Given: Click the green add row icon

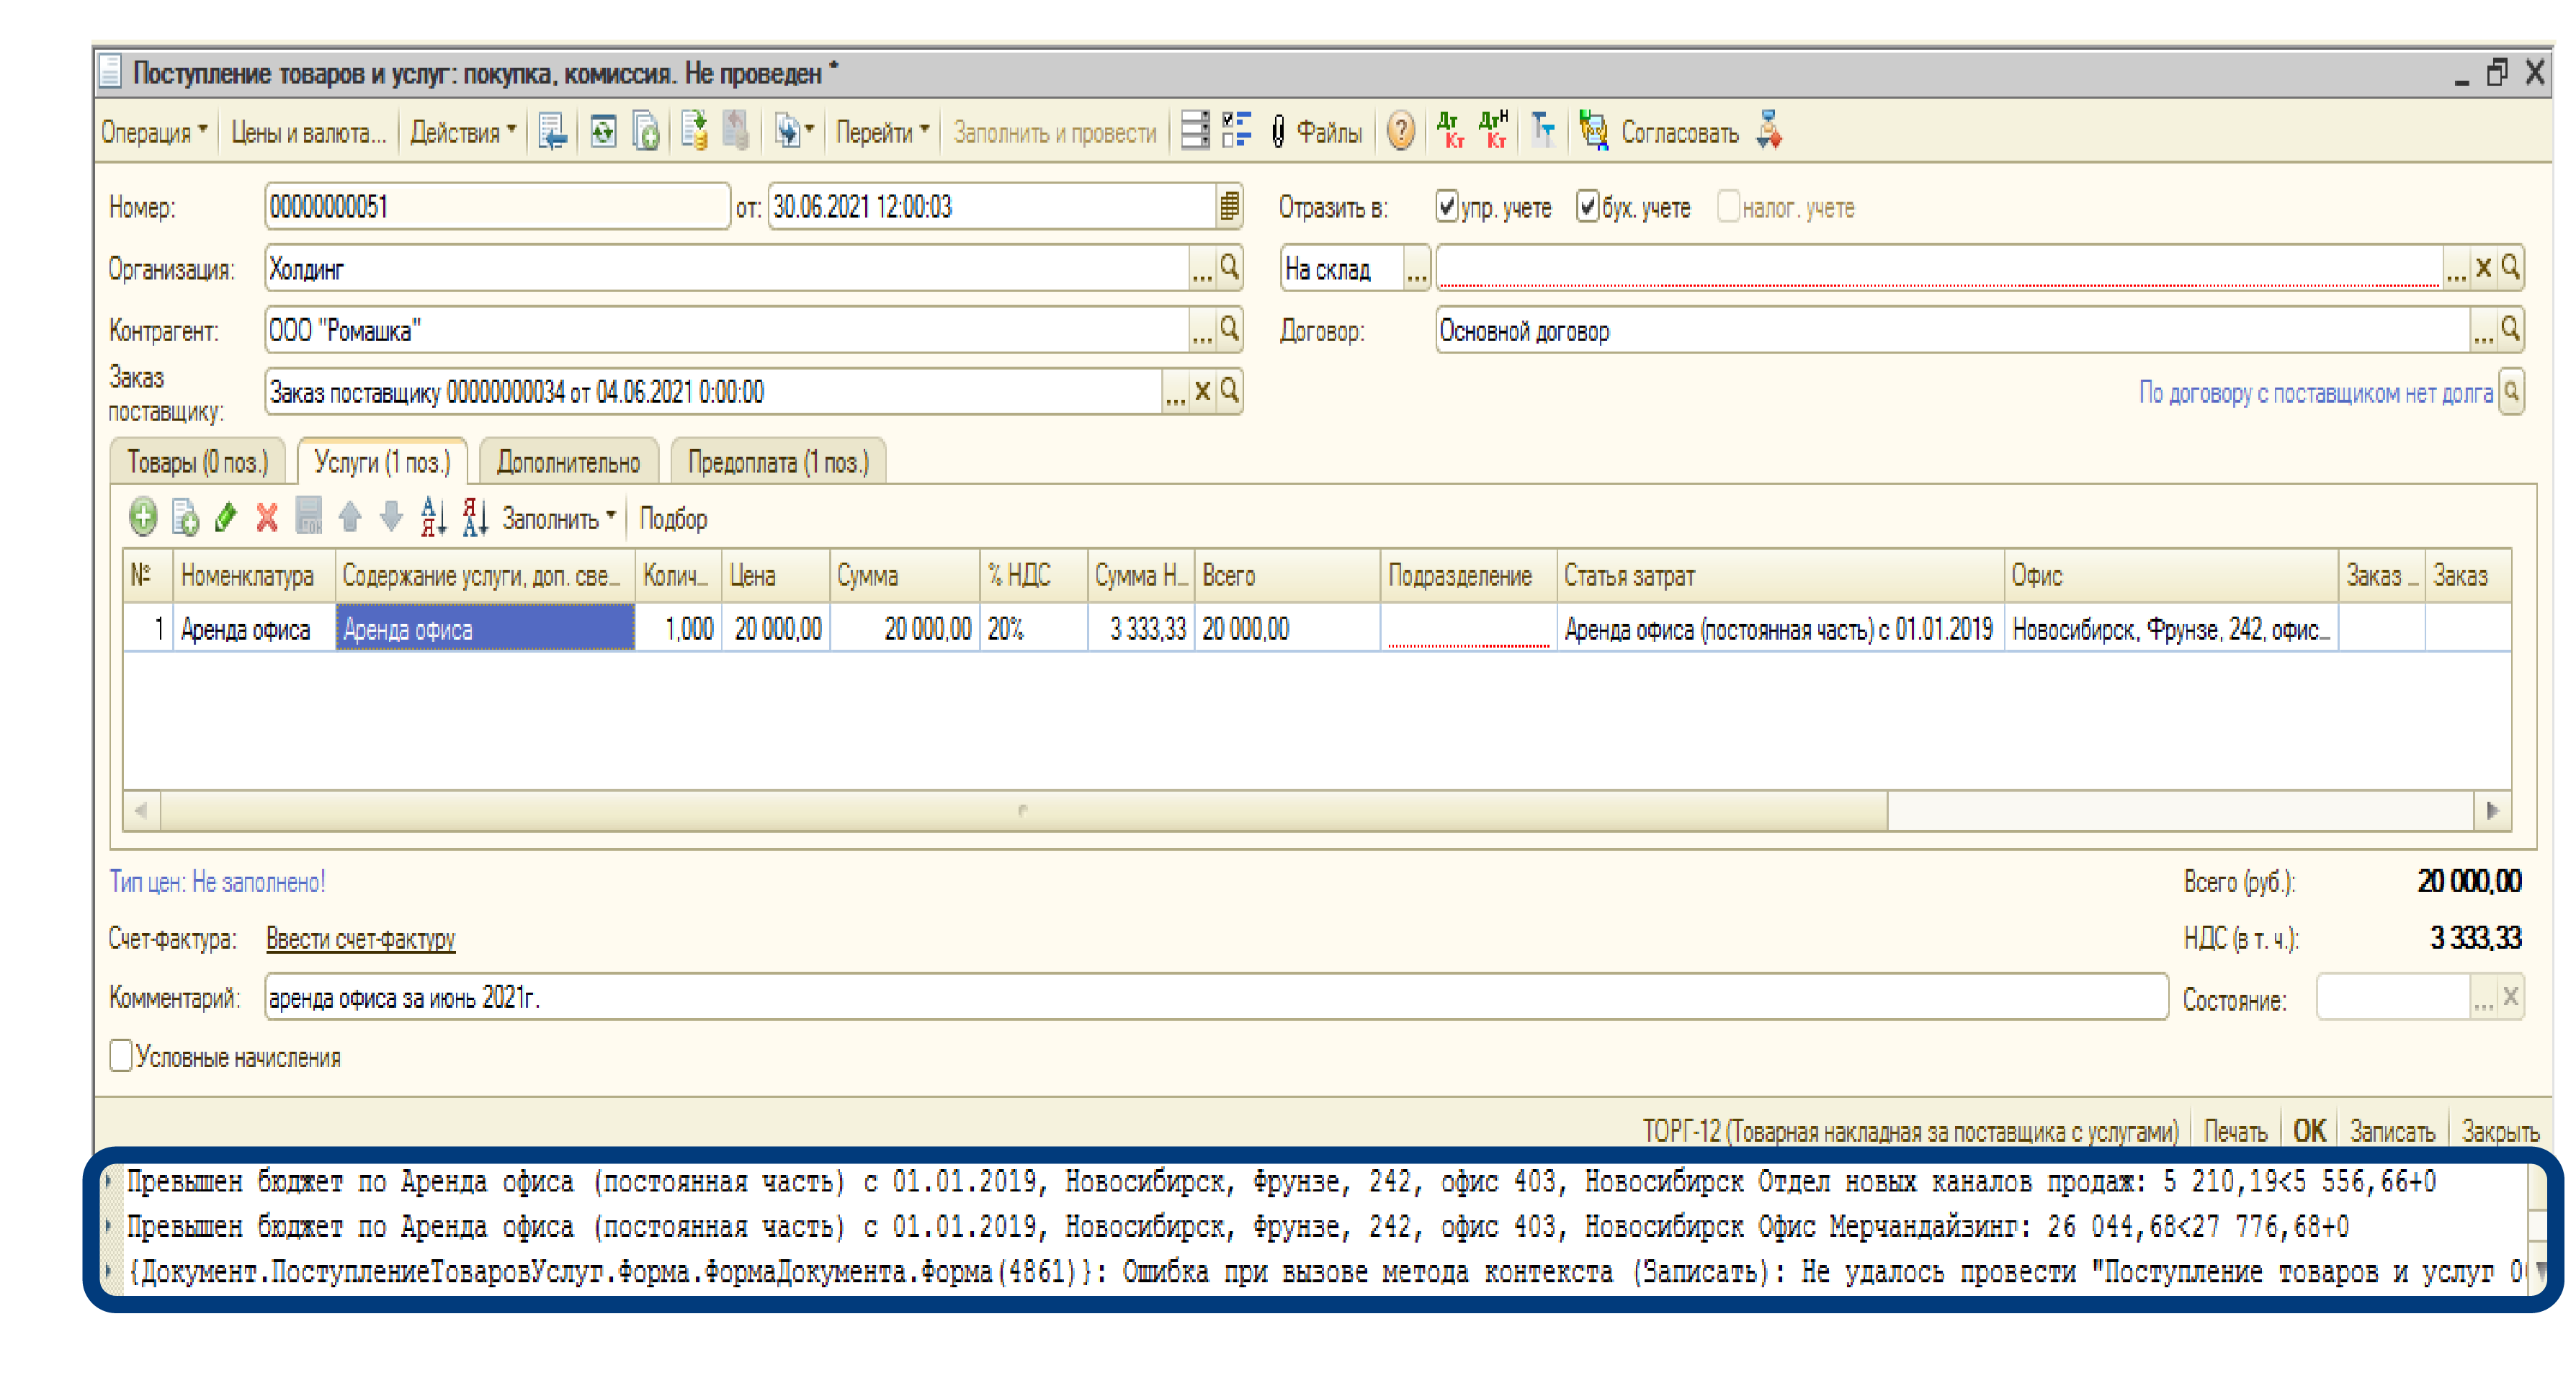Looking at the screenshot, I should 143,517.
